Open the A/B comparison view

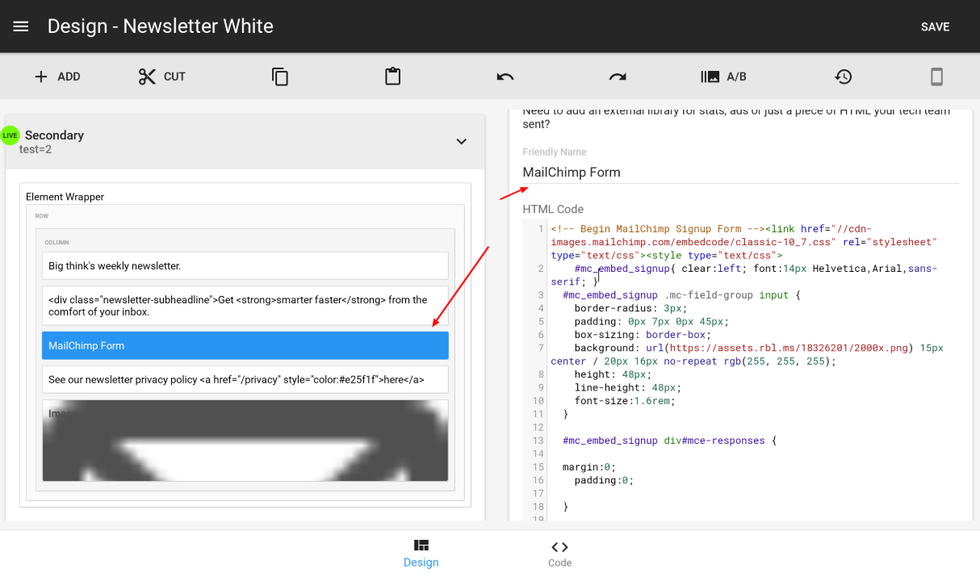pos(723,76)
